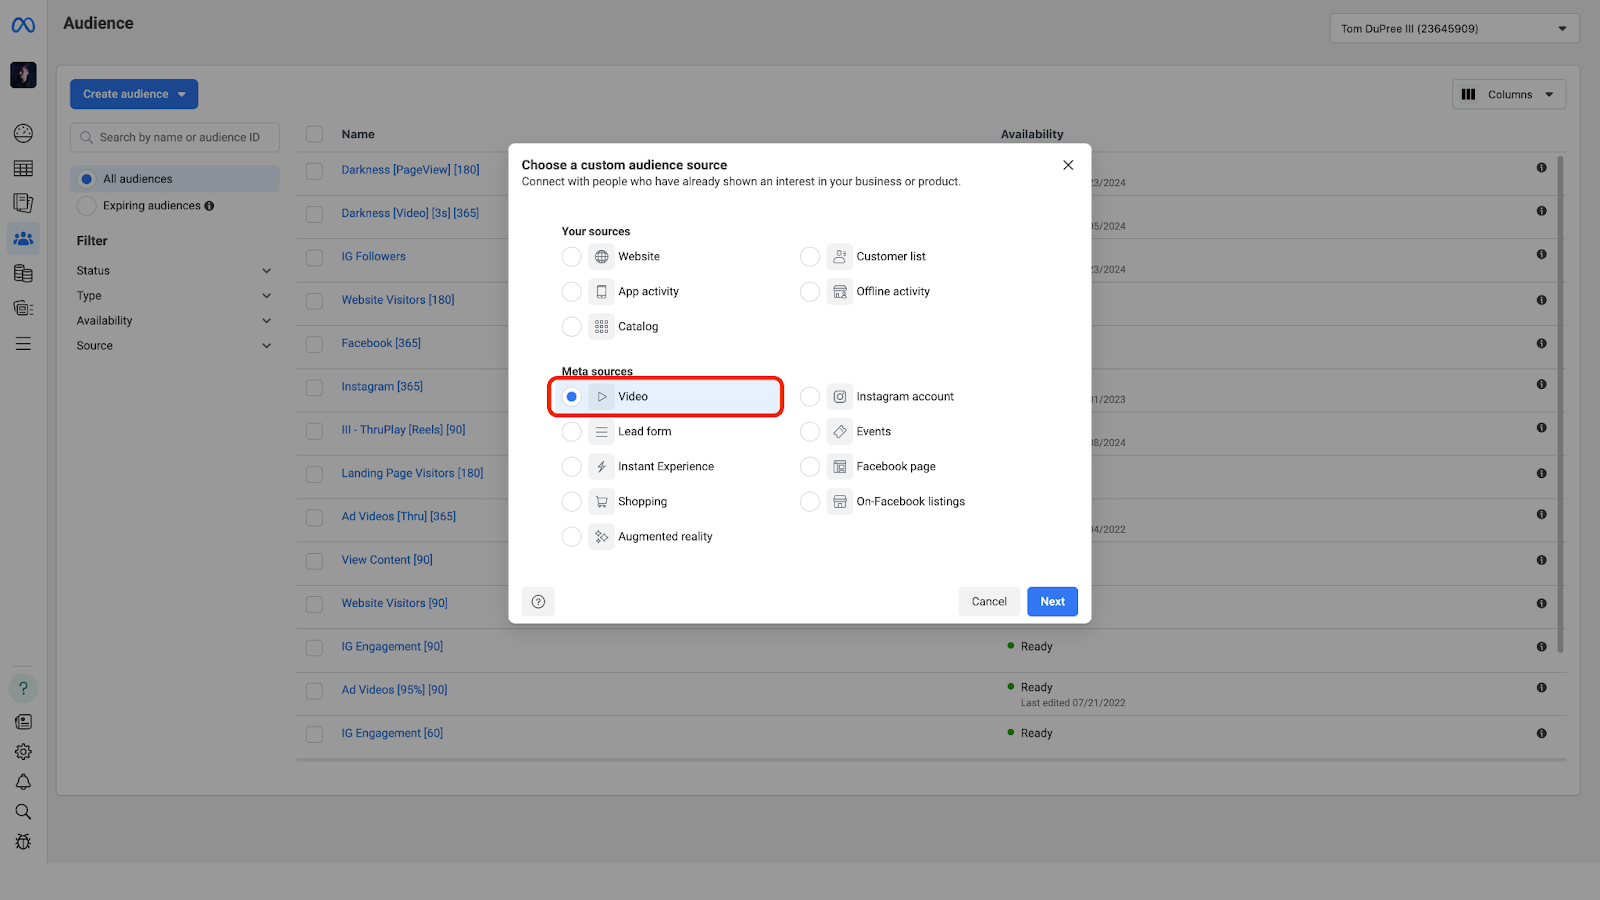Open the Audiences people icon in sidebar
Screen dimensions: 1600x900
[23, 238]
